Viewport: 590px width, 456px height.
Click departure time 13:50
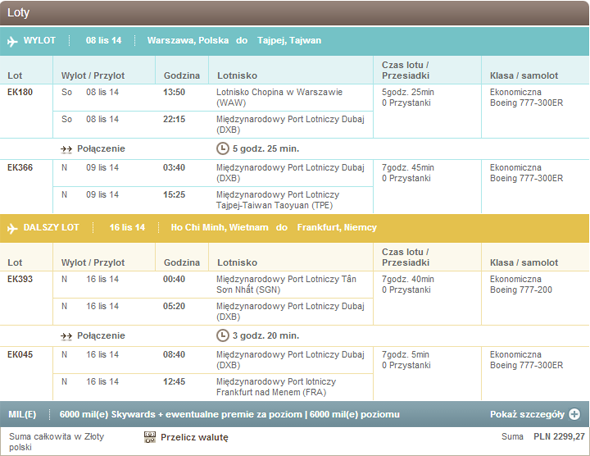[x=174, y=92]
